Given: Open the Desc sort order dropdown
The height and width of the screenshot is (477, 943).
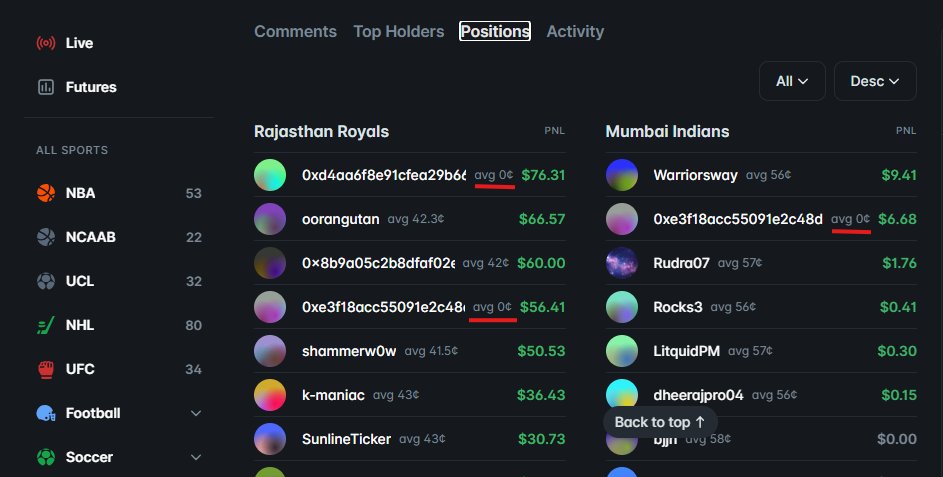Looking at the screenshot, I should [x=875, y=81].
